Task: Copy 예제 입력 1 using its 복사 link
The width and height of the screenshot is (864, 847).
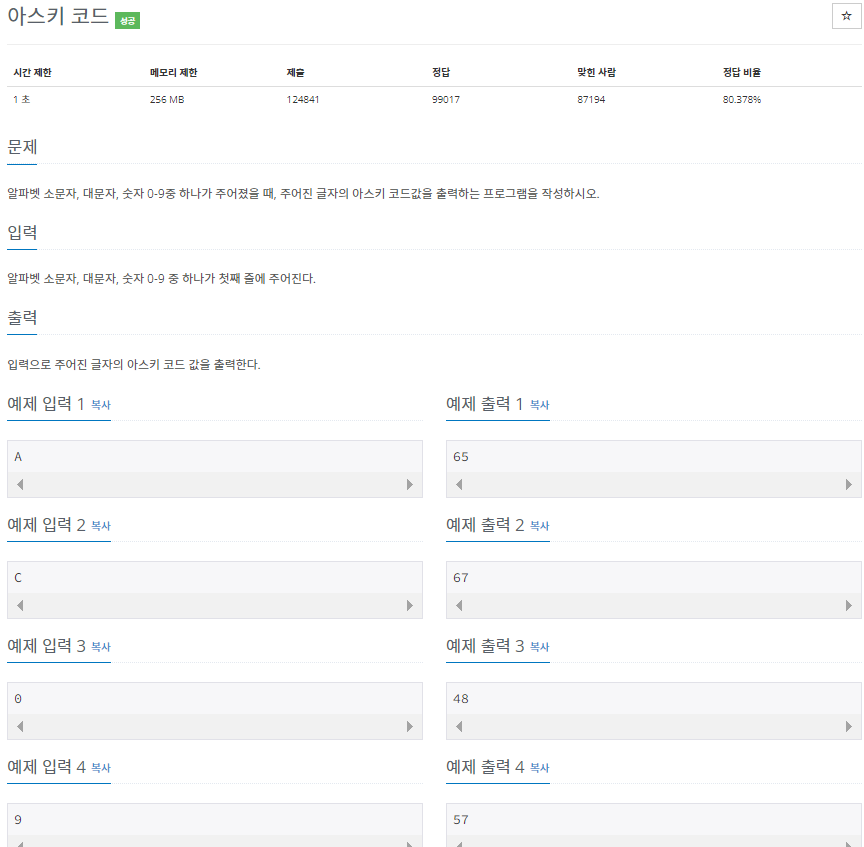Action: point(103,406)
